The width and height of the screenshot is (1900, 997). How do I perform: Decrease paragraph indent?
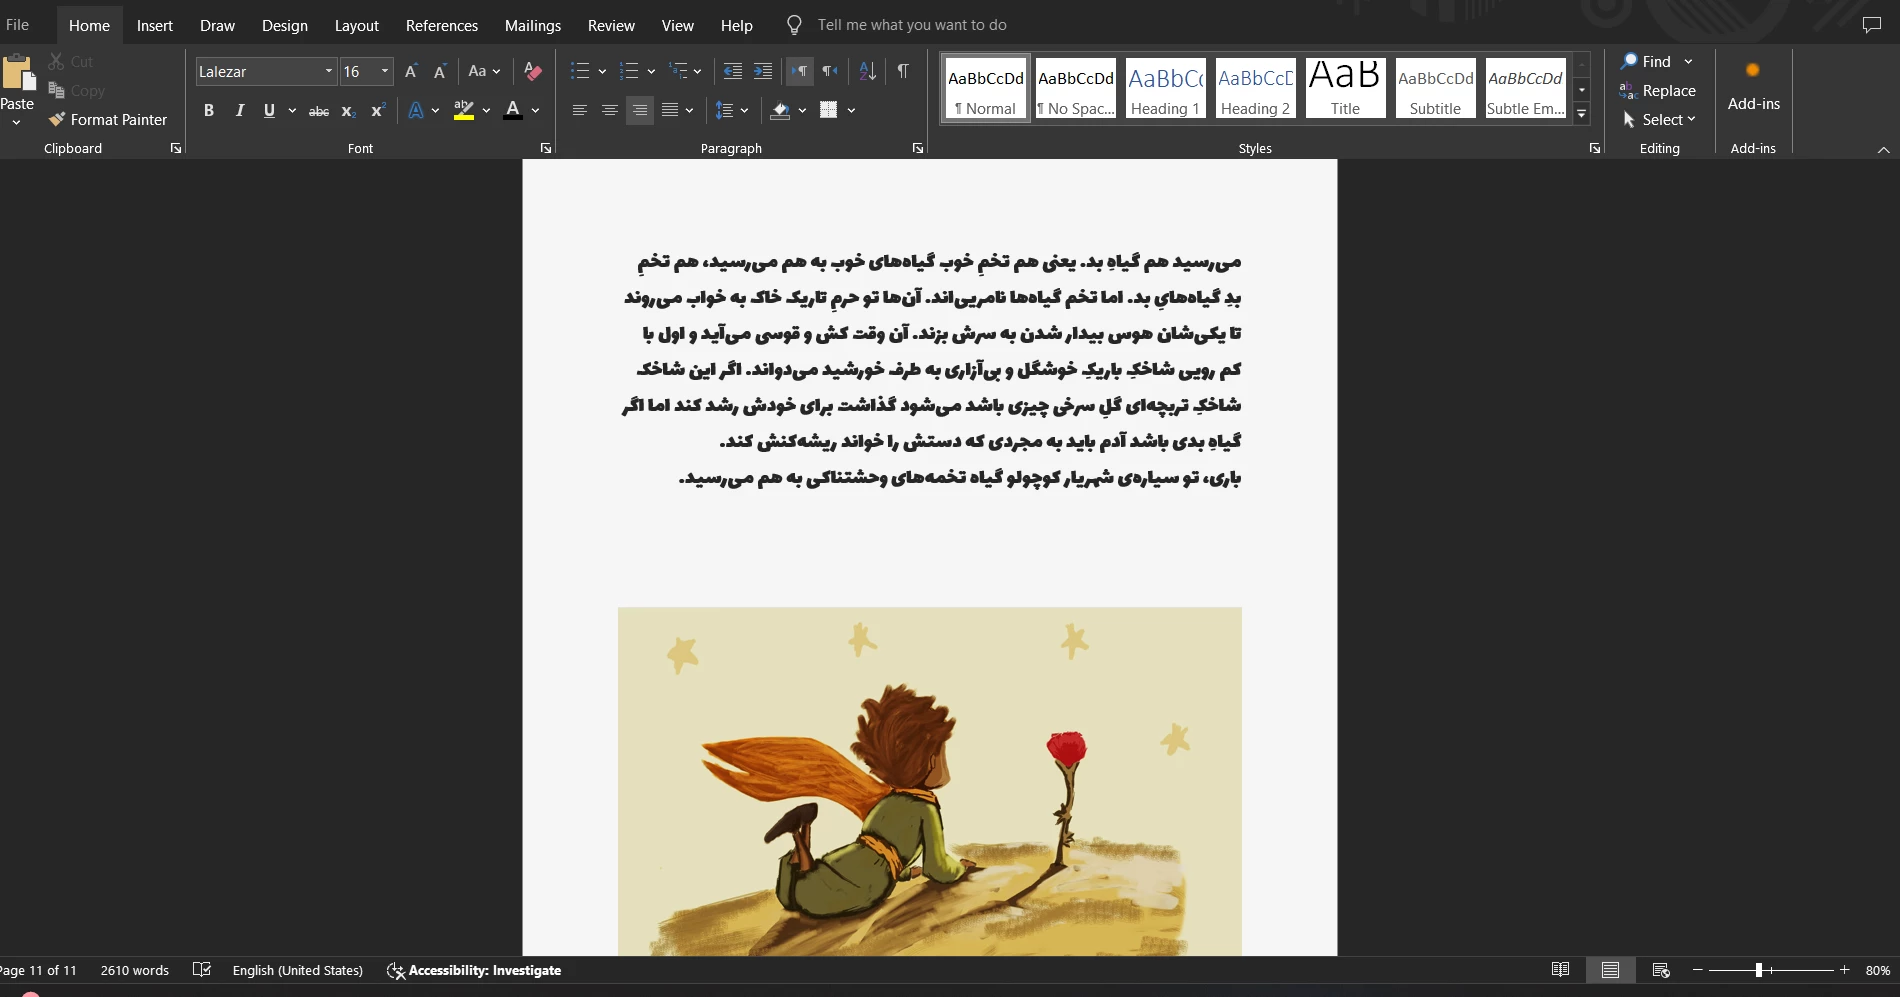[x=733, y=71]
